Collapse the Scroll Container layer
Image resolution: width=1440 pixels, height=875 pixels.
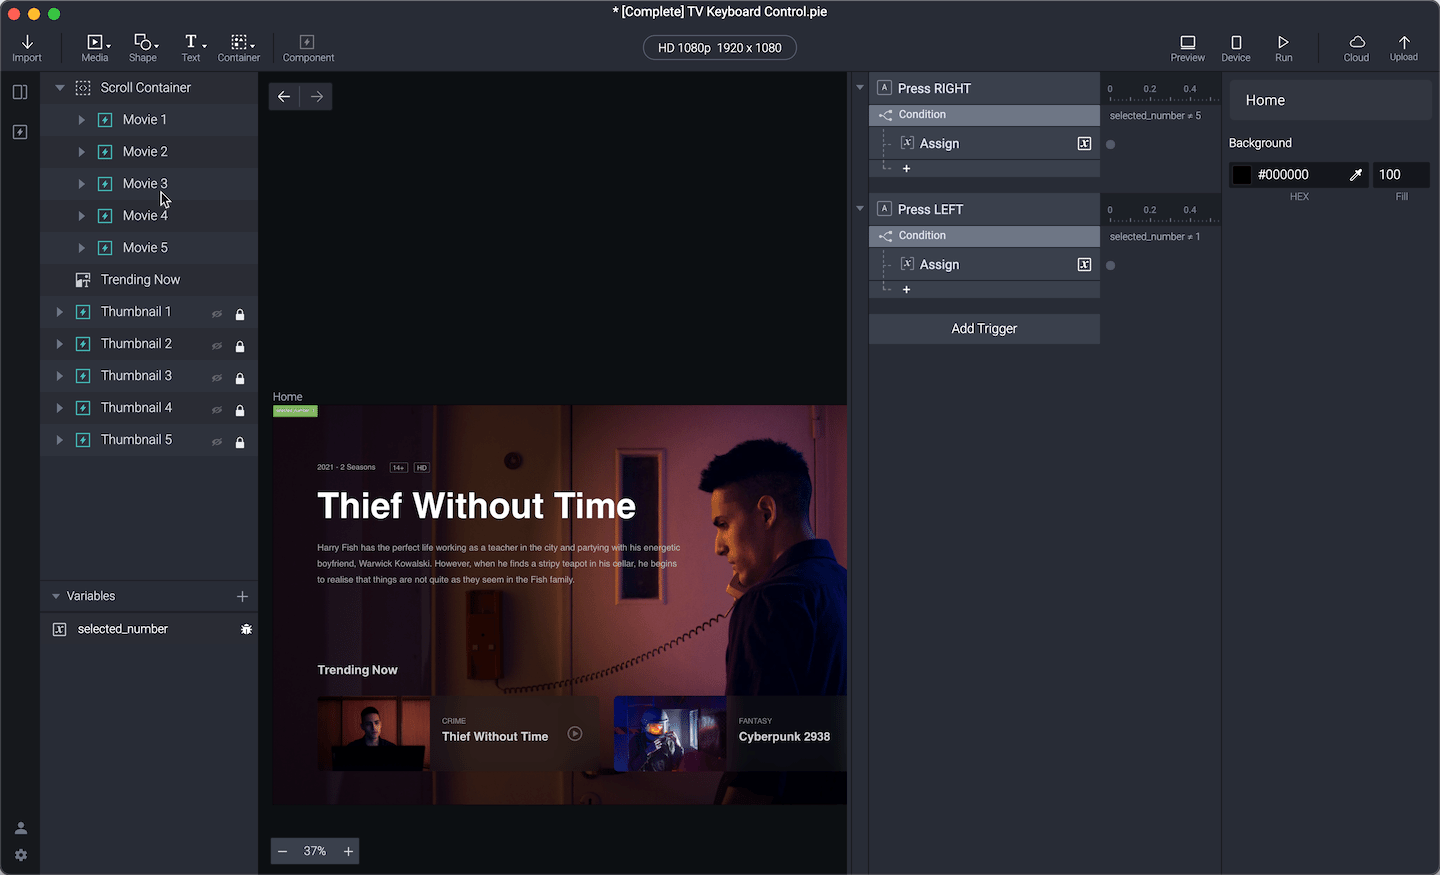pos(60,88)
